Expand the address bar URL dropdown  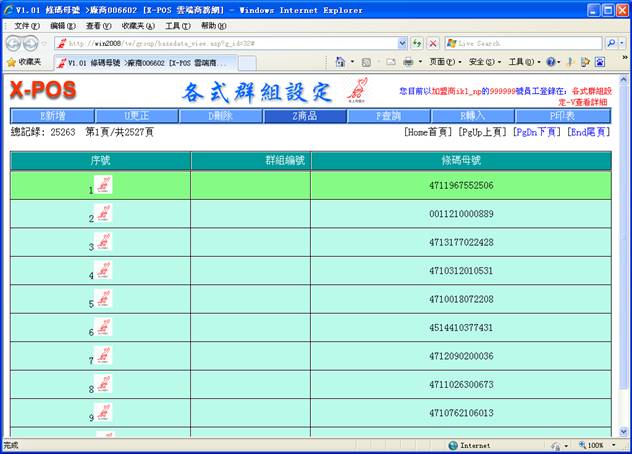click(401, 44)
